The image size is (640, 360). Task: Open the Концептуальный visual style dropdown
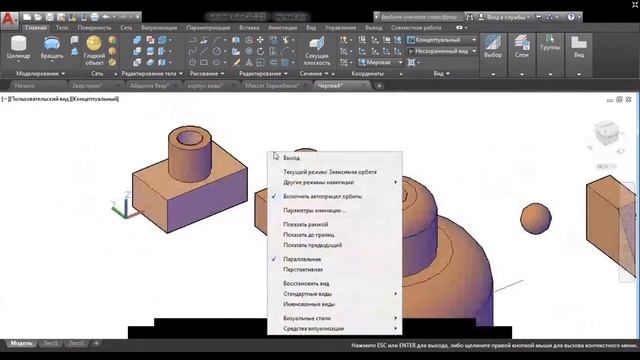pos(442,40)
